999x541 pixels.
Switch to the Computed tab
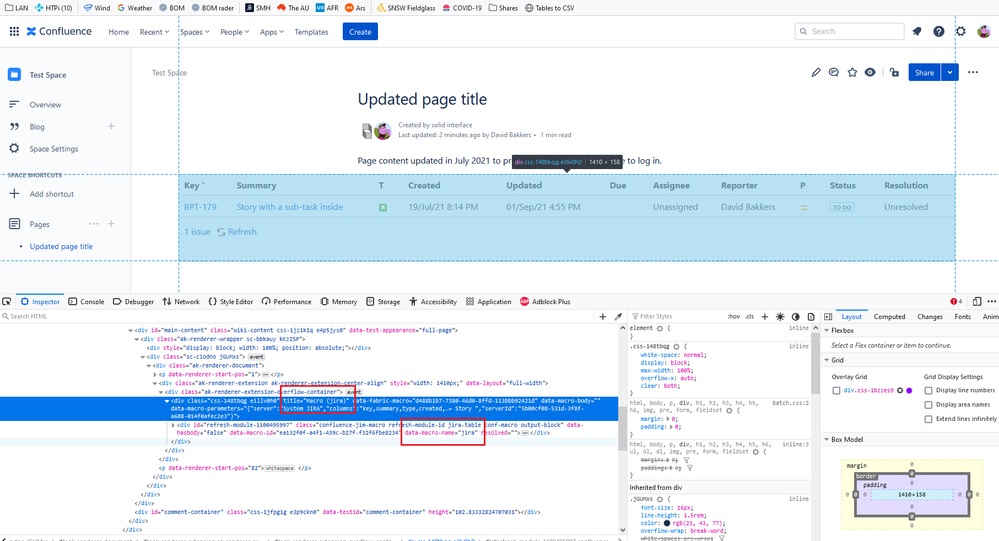tap(889, 316)
